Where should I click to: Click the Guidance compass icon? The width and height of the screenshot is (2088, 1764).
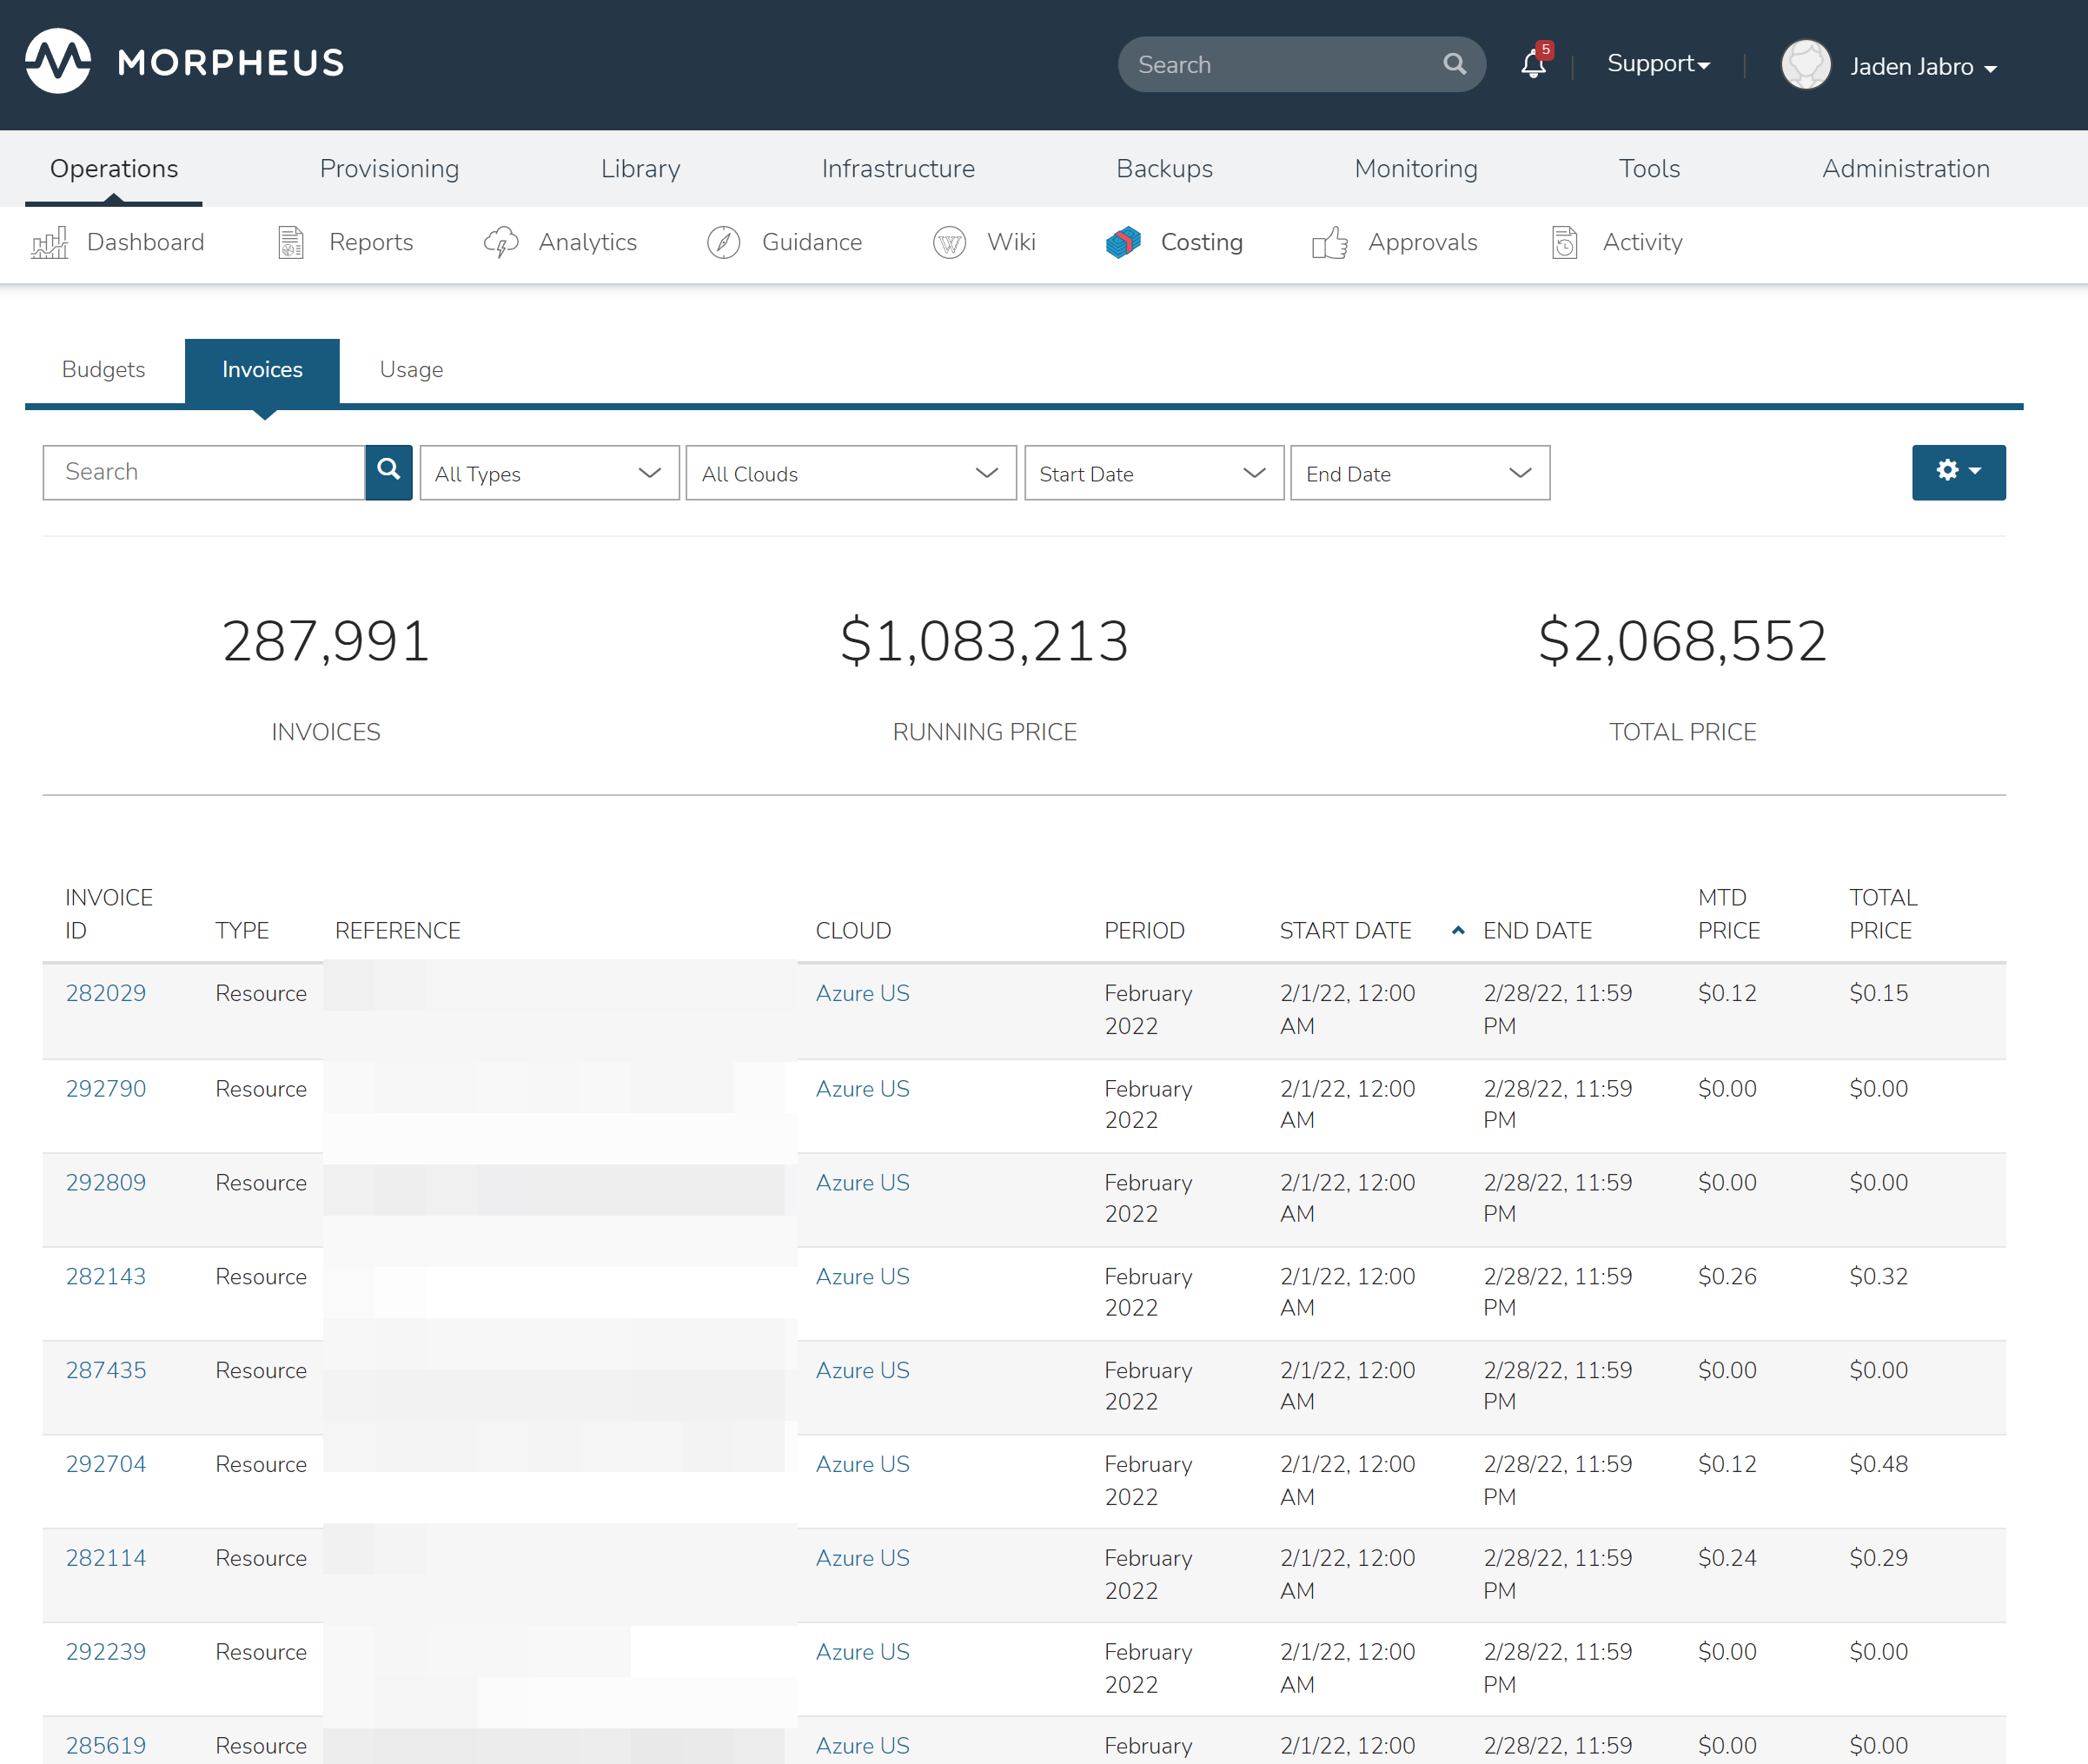(x=722, y=242)
